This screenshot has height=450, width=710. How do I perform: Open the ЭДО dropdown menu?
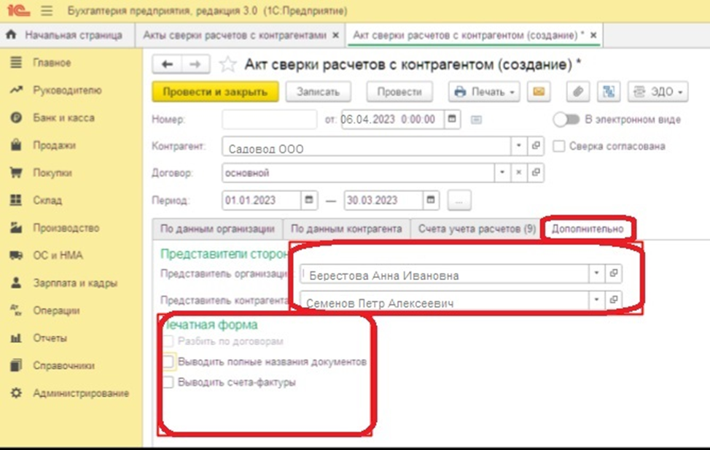tap(658, 92)
